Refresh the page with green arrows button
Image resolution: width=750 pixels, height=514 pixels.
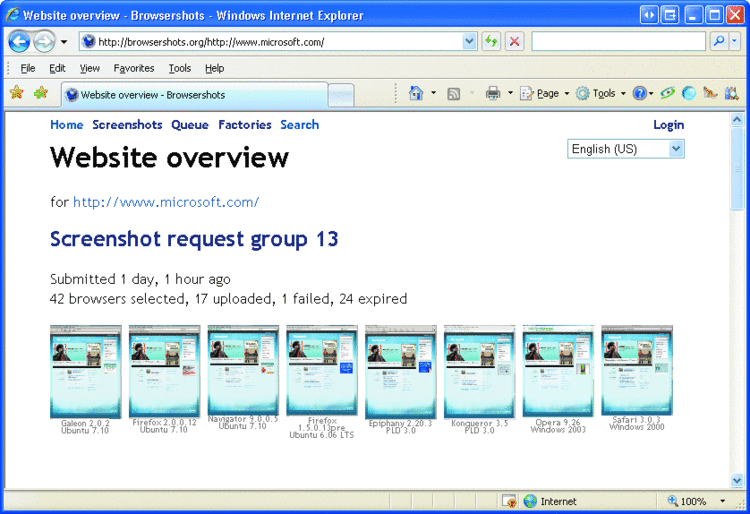[491, 42]
